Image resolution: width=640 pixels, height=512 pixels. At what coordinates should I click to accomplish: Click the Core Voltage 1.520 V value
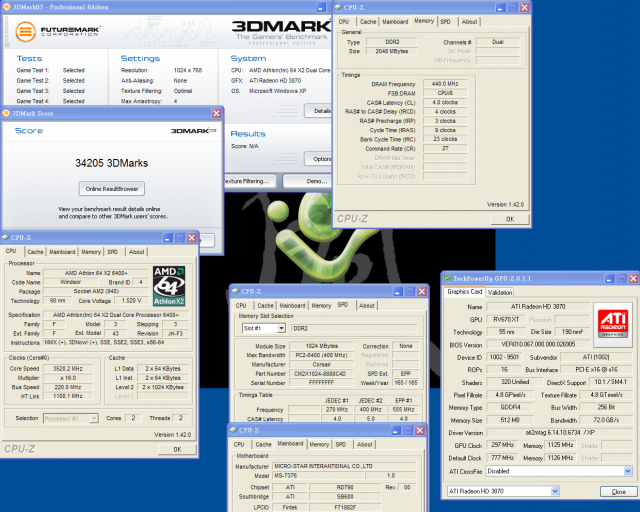tap(132, 301)
